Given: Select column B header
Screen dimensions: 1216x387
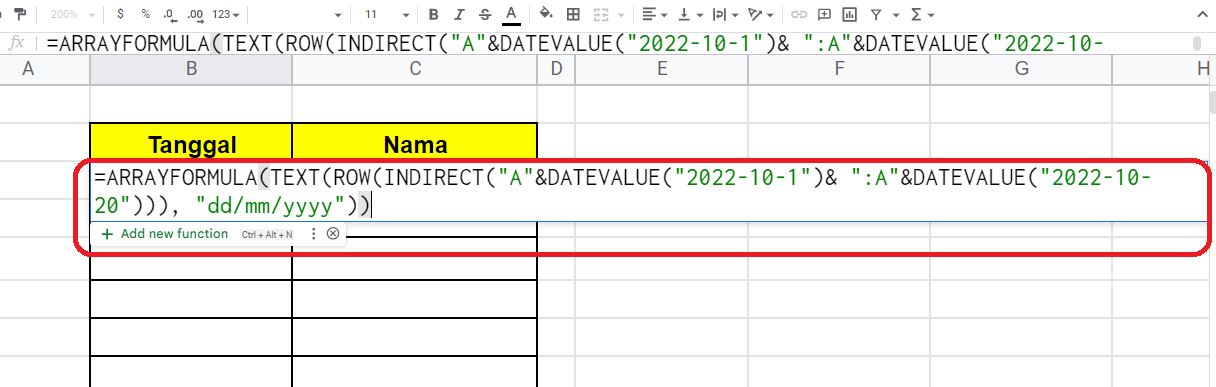Looking at the screenshot, I should (191, 69).
